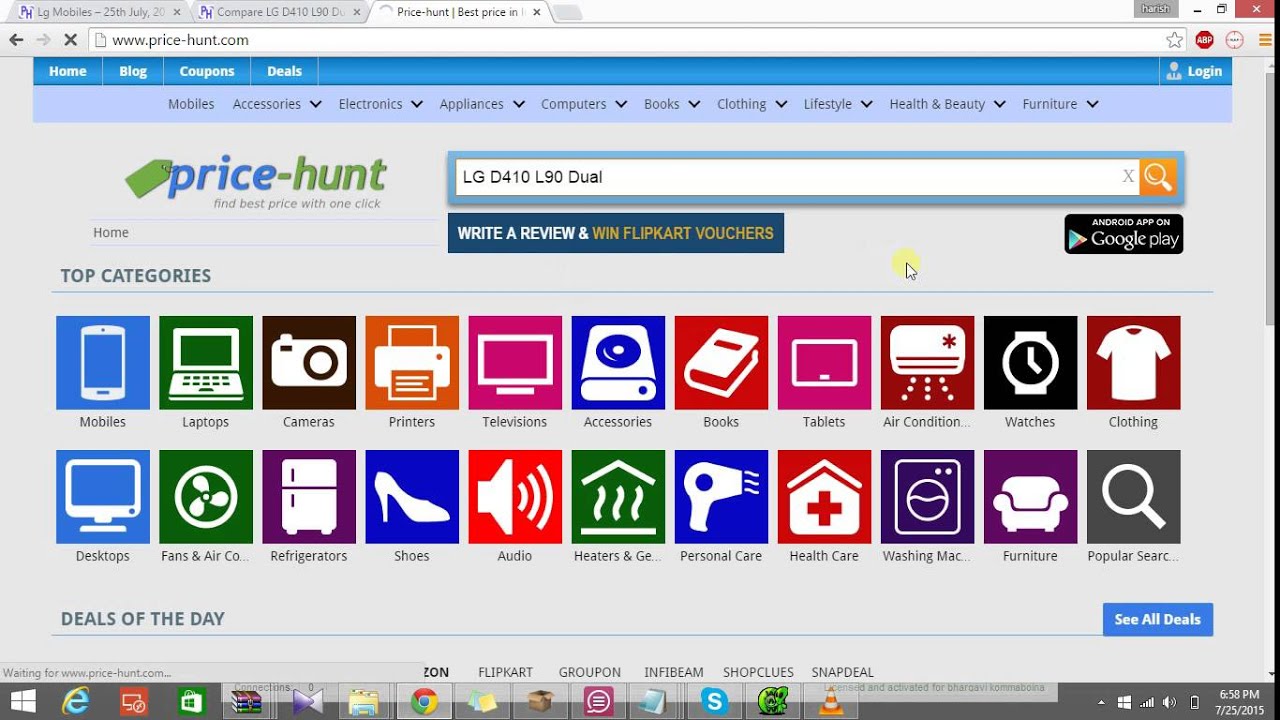Open Skype from the taskbar

714,702
